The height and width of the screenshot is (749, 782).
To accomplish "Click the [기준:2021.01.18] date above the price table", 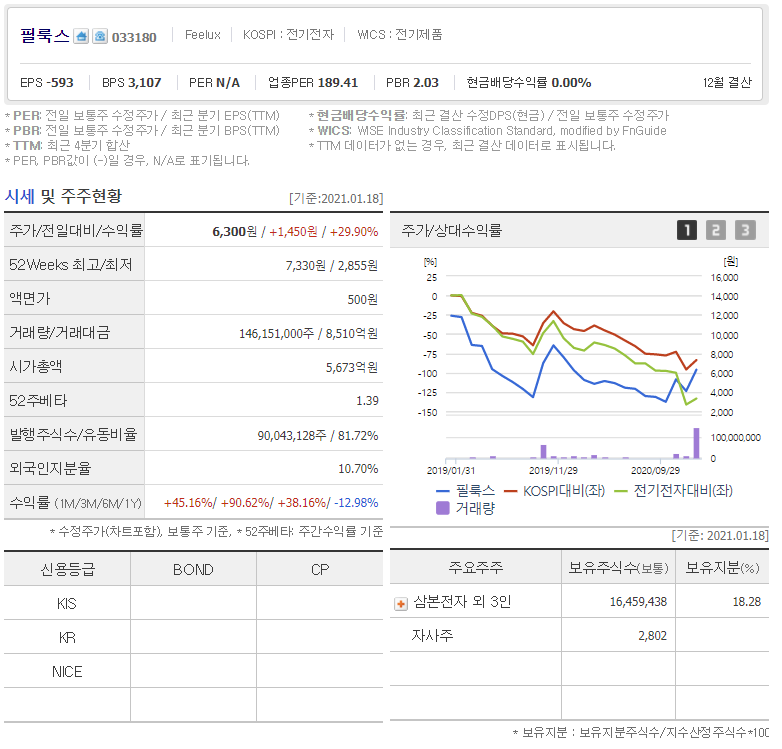I will coord(336,198).
